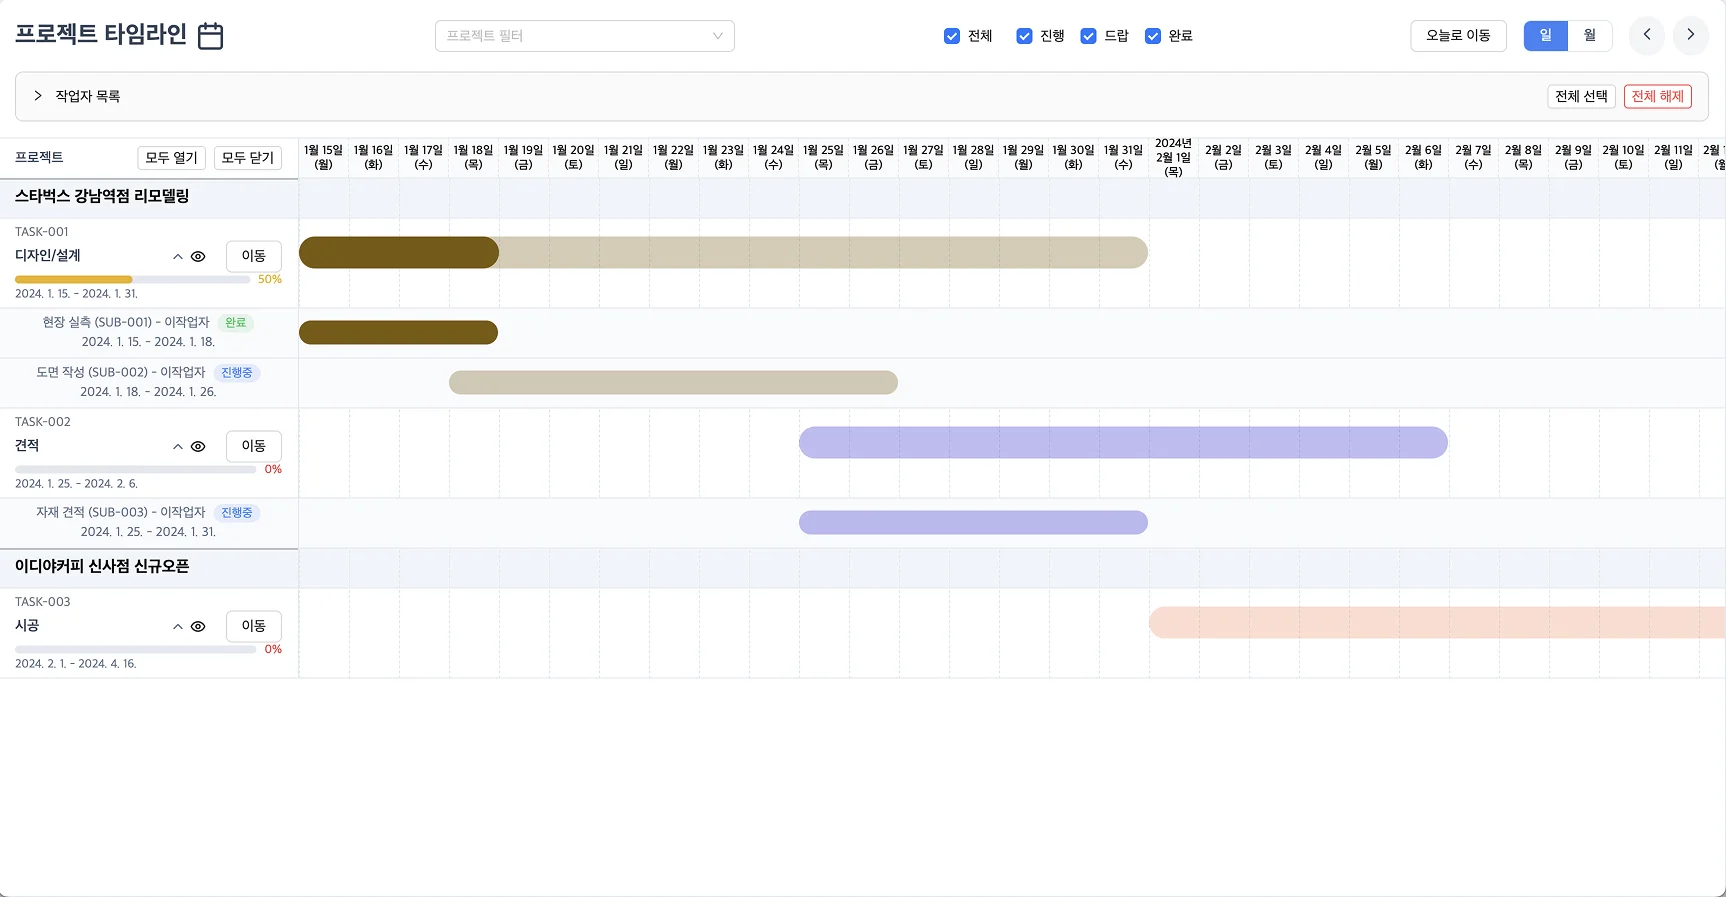Image resolution: width=1726 pixels, height=897 pixels.
Task: Uncheck the 진행 status checkbox
Action: pos(1024,36)
